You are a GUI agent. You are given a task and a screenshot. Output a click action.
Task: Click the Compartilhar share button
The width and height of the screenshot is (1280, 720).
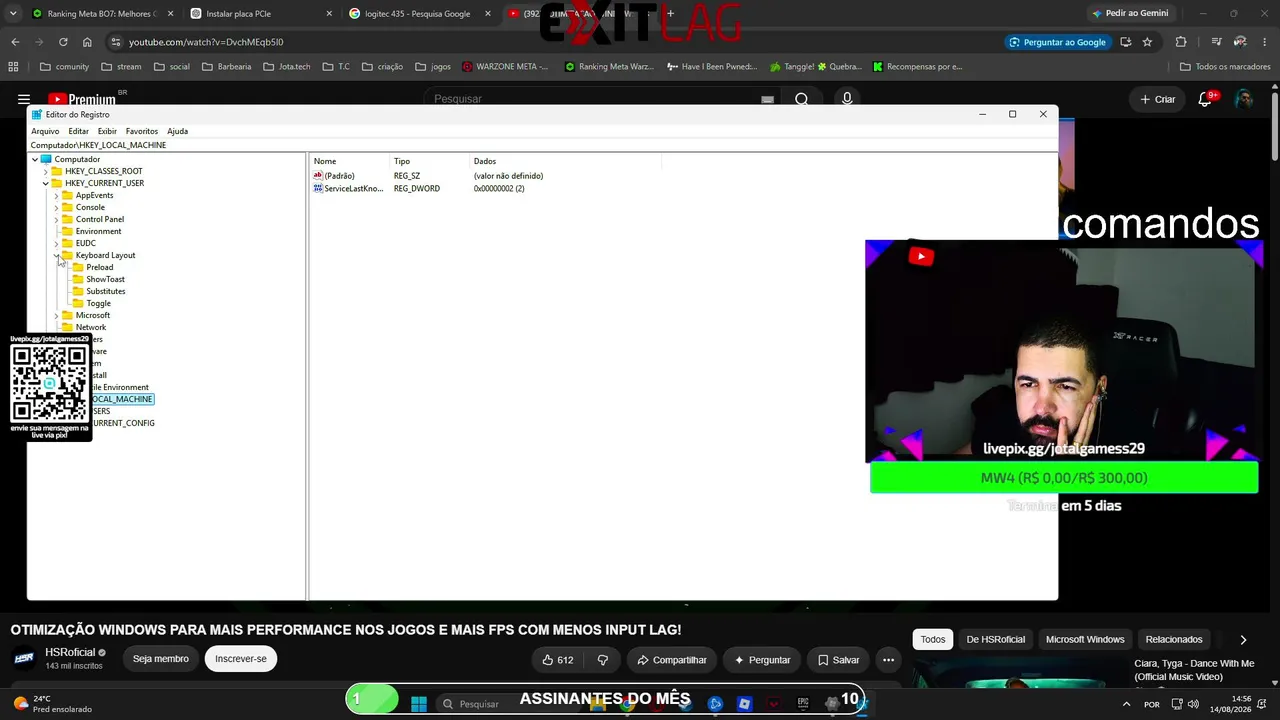(672, 660)
